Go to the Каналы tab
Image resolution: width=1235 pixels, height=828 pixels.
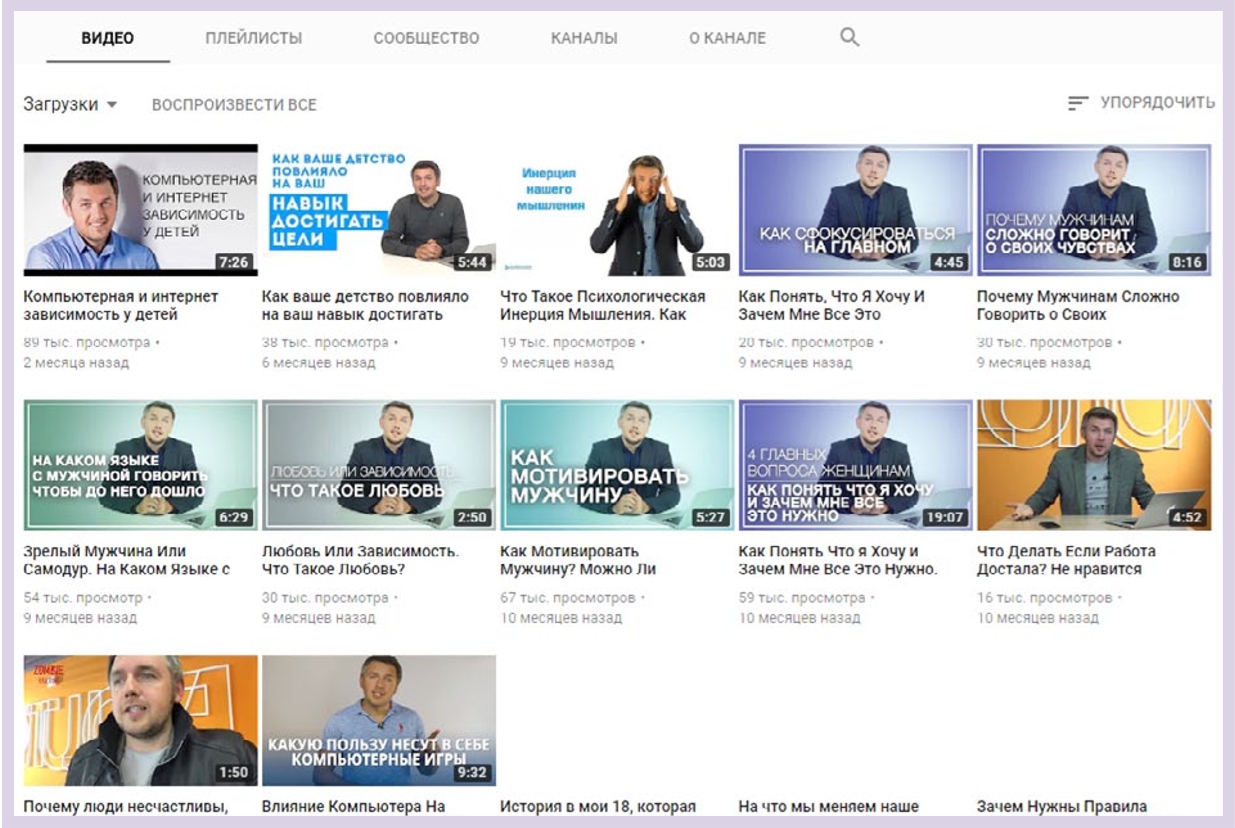pyautogui.click(x=584, y=38)
